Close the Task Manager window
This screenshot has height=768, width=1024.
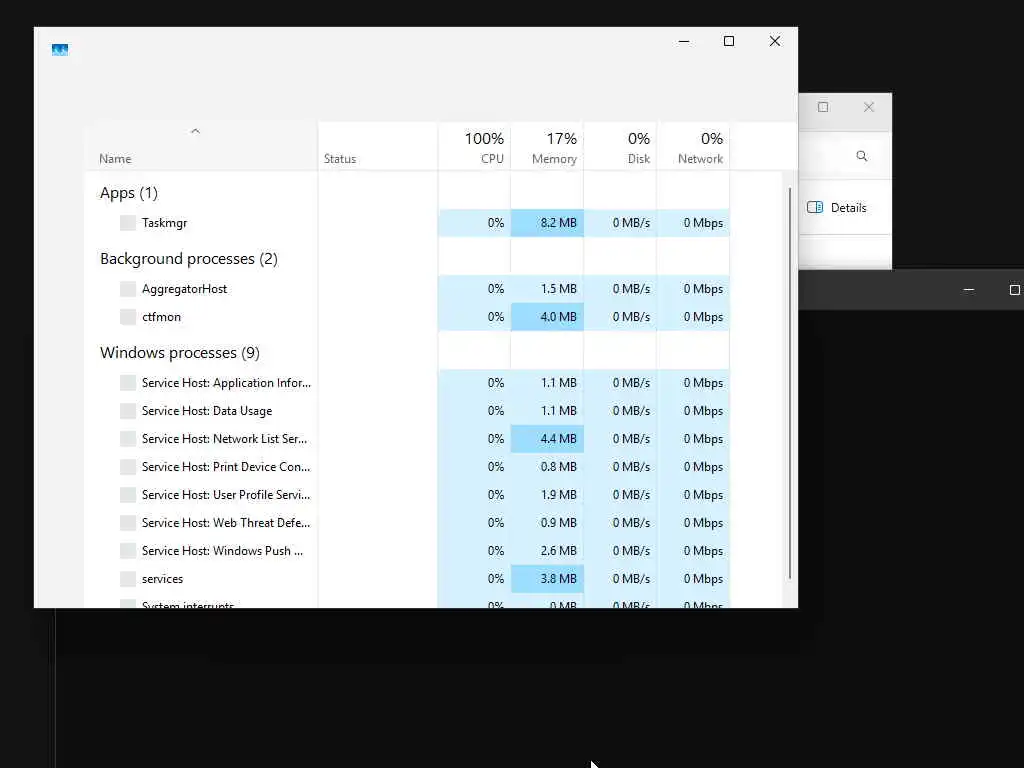pos(775,41)
